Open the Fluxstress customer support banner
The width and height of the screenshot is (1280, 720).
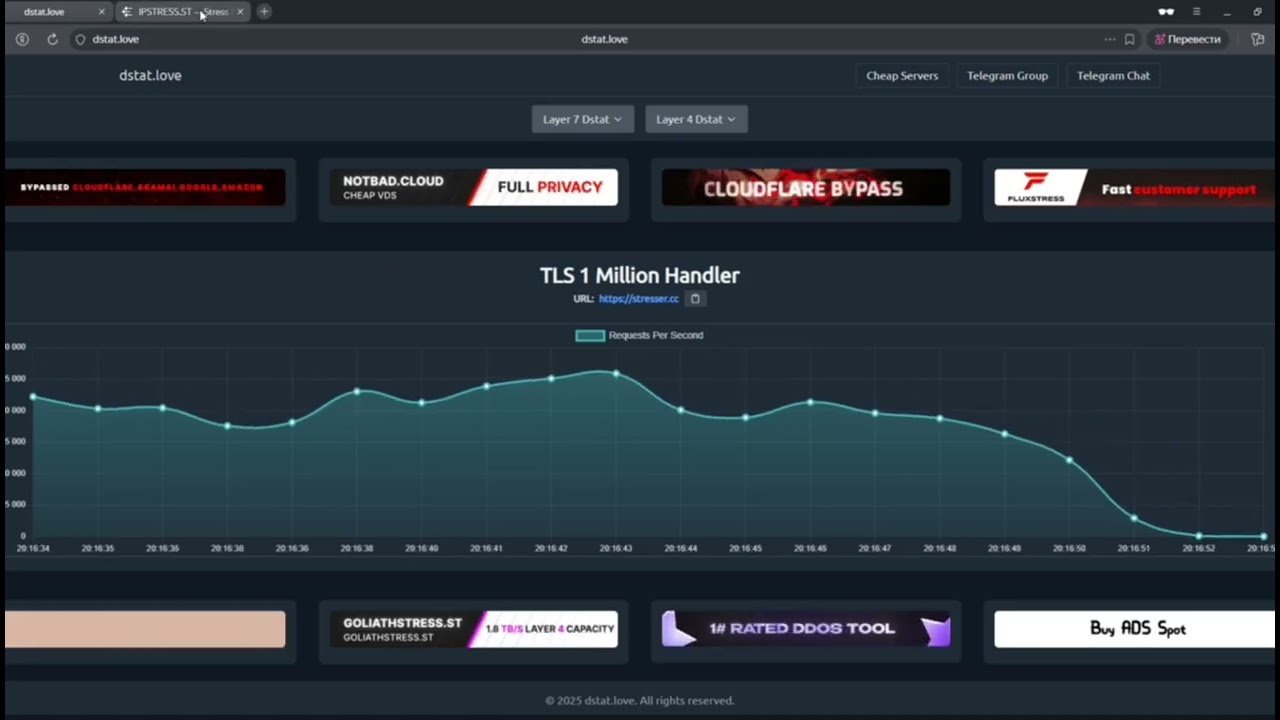click(x=1135, y=187)
